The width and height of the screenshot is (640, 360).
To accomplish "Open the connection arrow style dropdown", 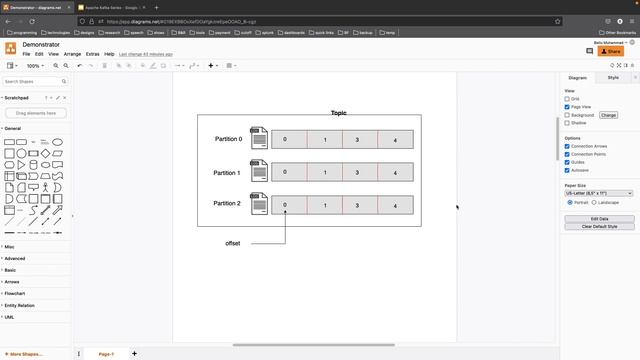I will point(180,65).
